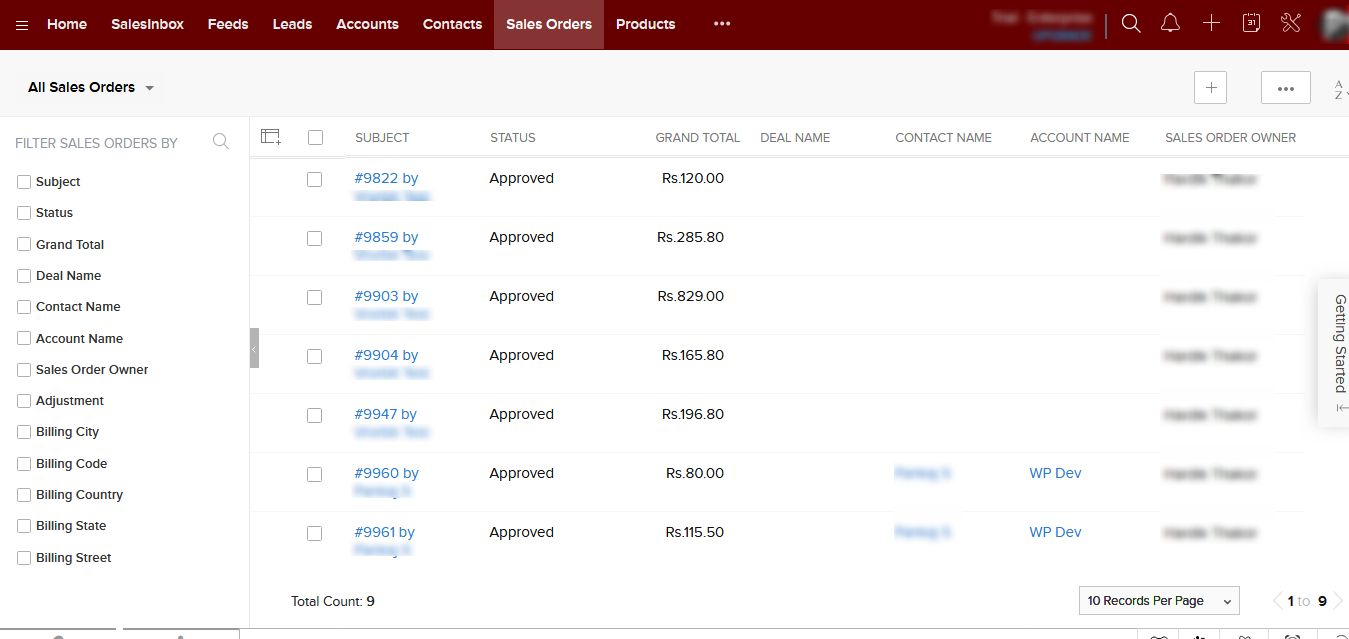Enable the Deal Name filter
Screen dimensions: 1349x639
coord(24,275)
